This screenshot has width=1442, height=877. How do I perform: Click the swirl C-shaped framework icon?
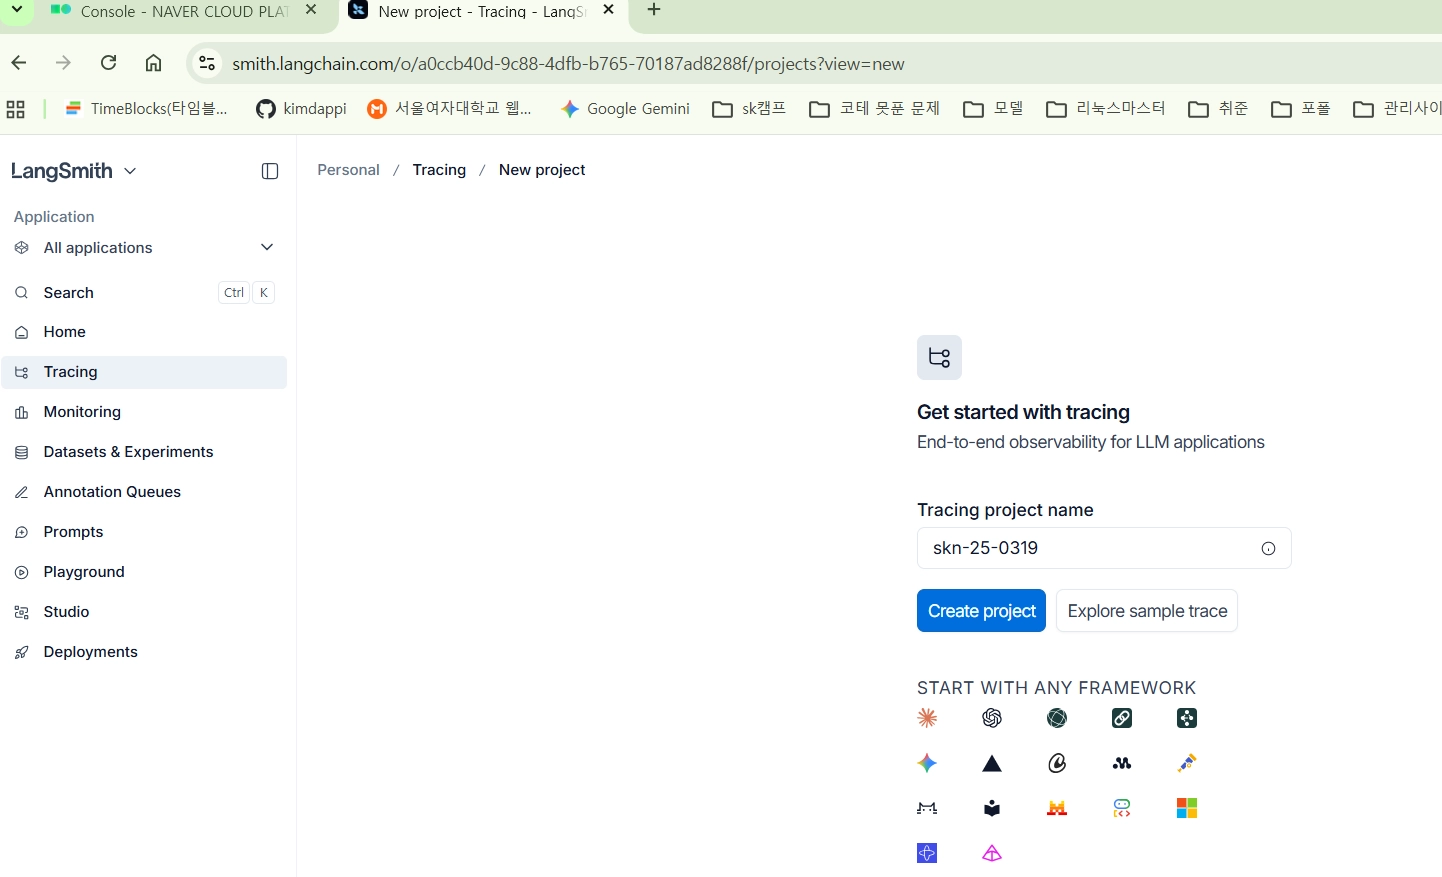pos(1057,763)
